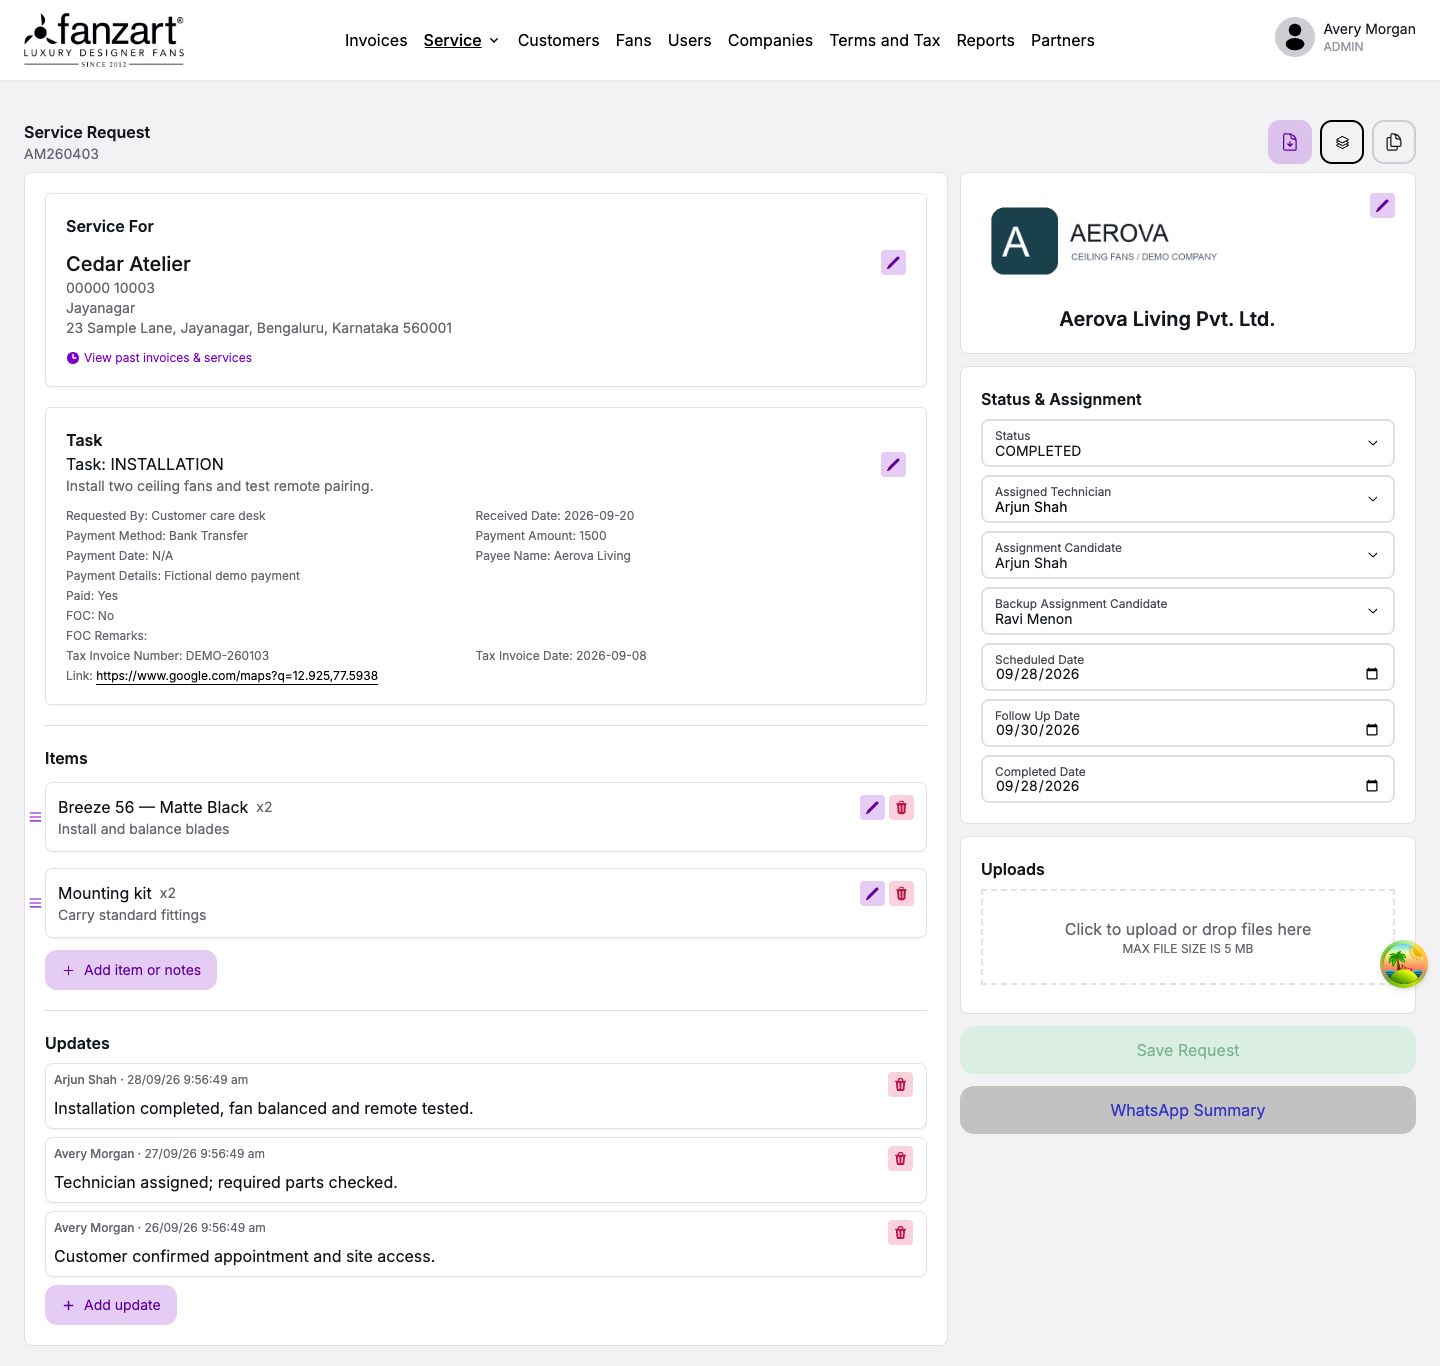Expand the Backup Assignment Candidate dropdown
This screenshot has height=1366, width=1440.
pos(1187,611)
